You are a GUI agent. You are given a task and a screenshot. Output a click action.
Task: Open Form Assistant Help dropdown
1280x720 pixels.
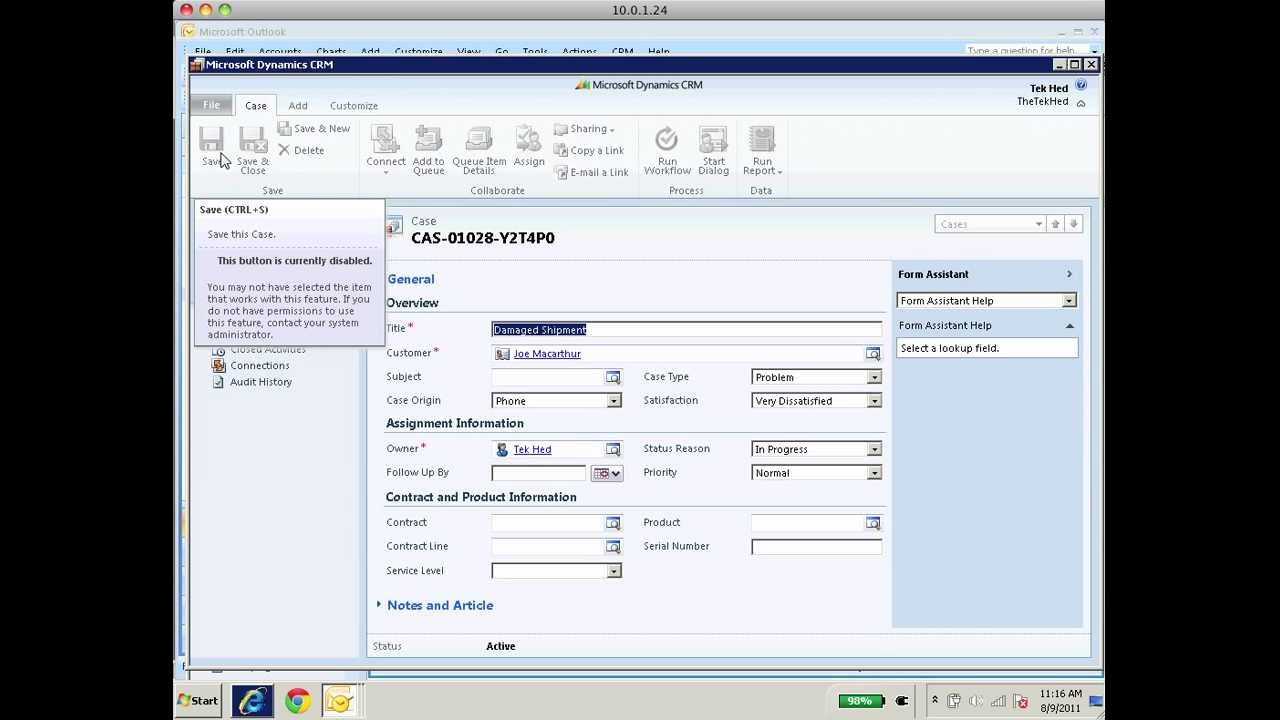click(1069, 301)
